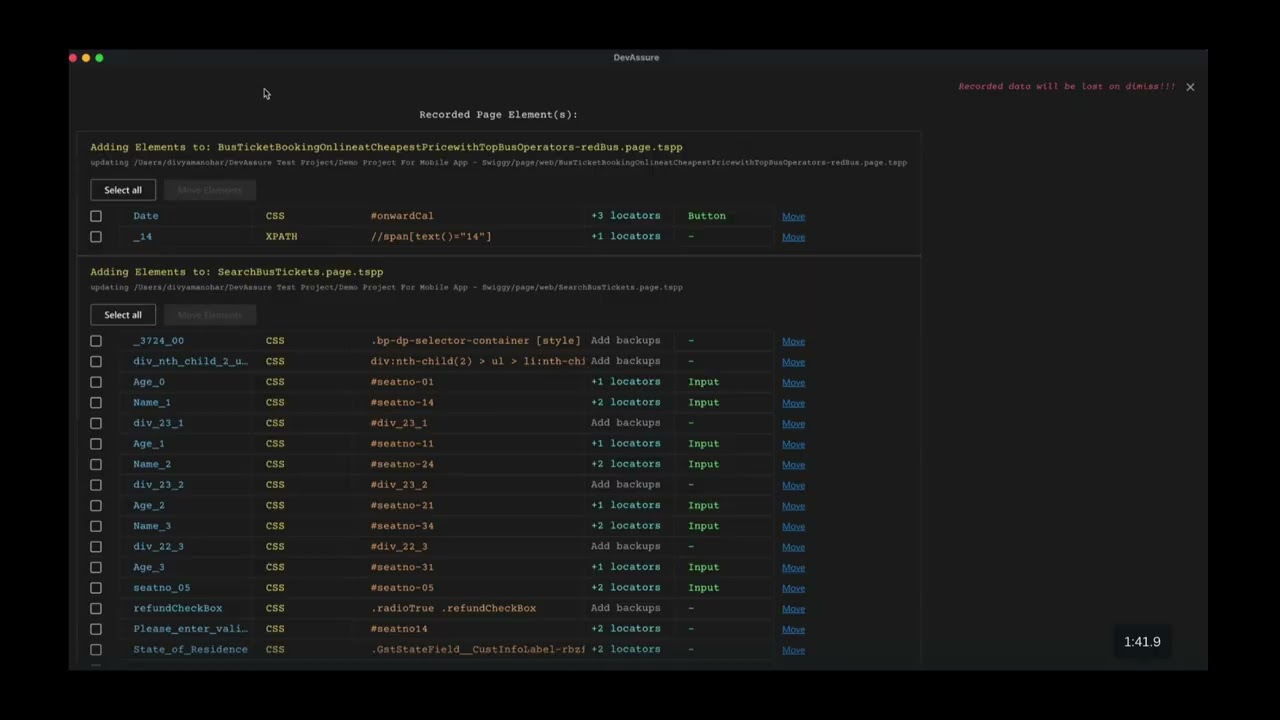
Task: Click the #onwardCal locator value
Action: [x=402, y=215]
